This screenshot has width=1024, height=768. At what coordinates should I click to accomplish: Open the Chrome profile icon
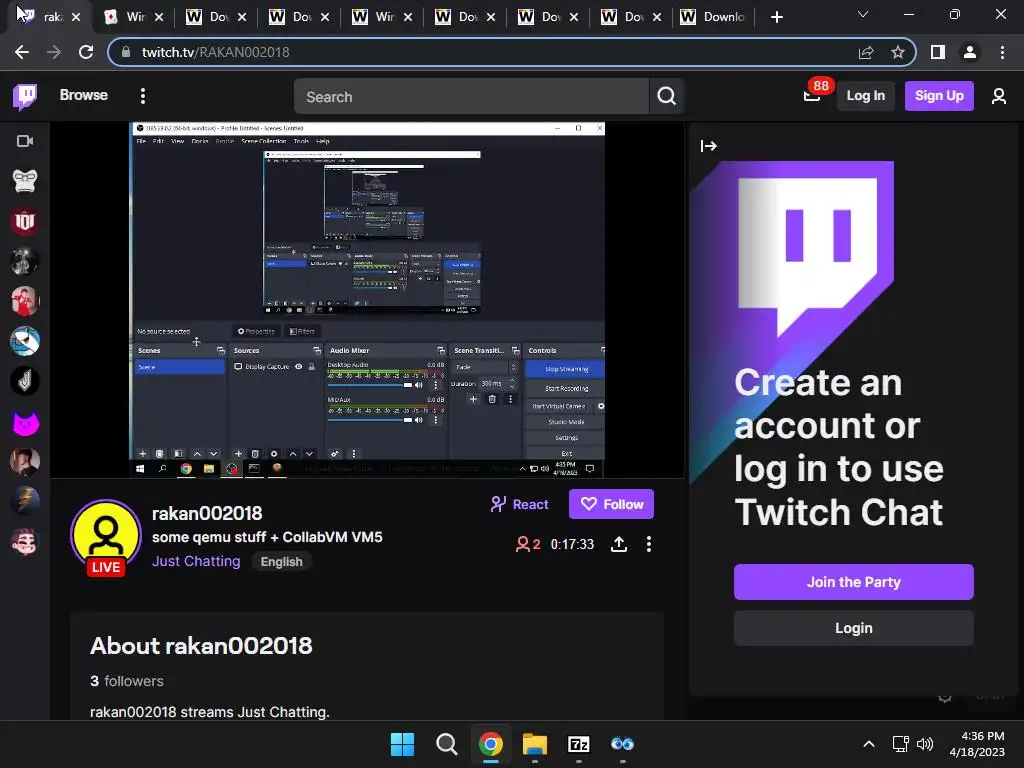[x=970, y=52]
